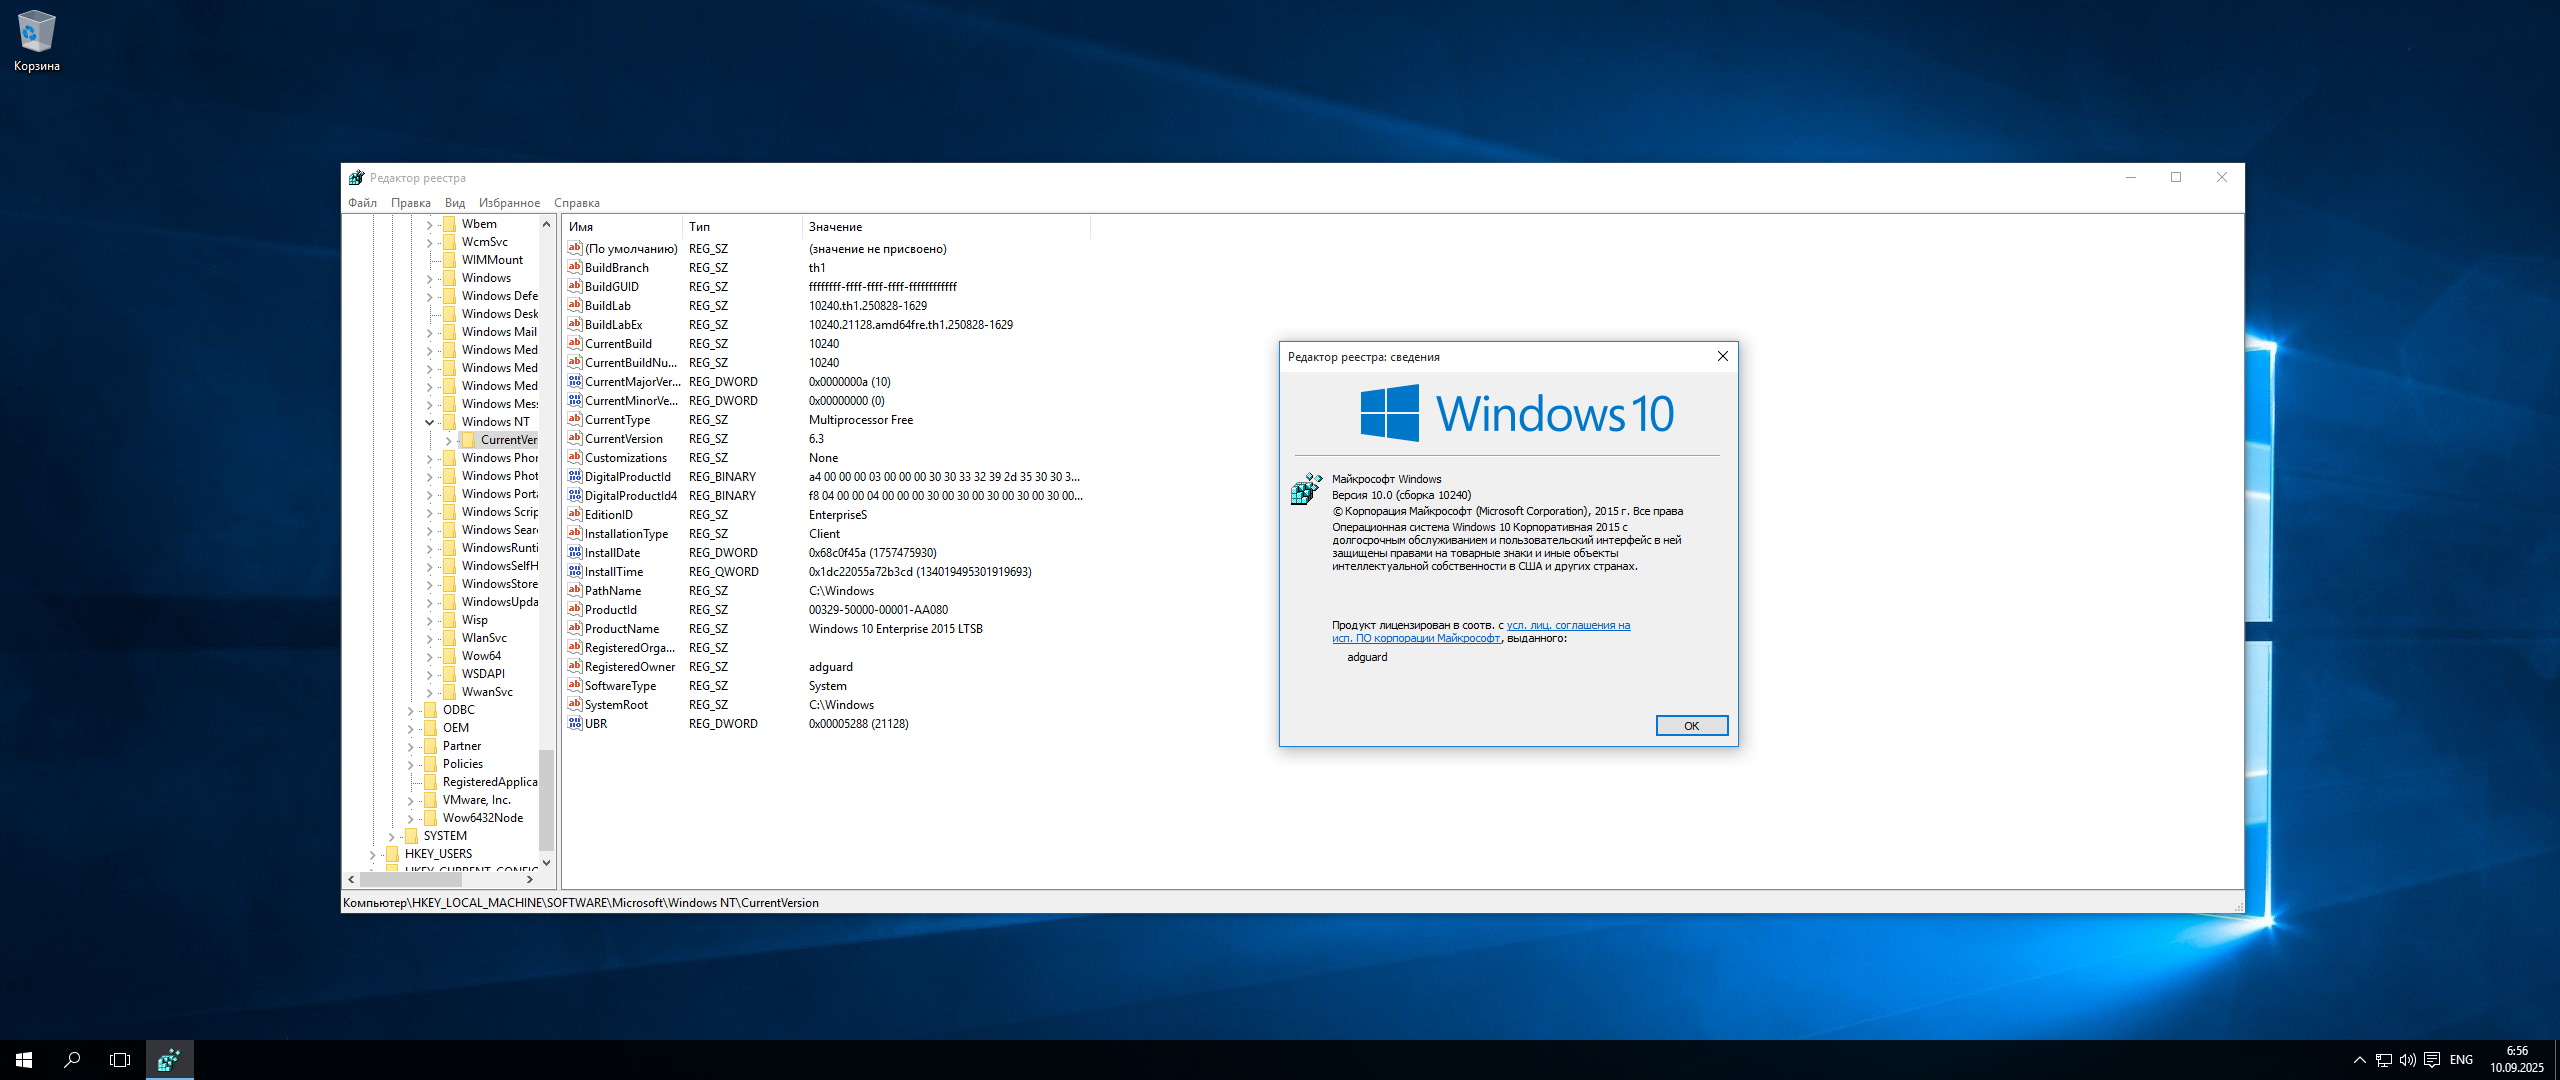Click the volume speaker tray icon
This screenshot has width=2560, height=1080.
(2407, 1060)
